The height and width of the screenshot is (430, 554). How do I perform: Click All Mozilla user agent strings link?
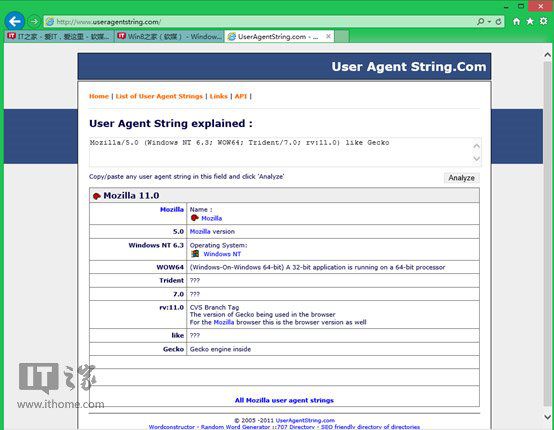click(x=284, y=400)
